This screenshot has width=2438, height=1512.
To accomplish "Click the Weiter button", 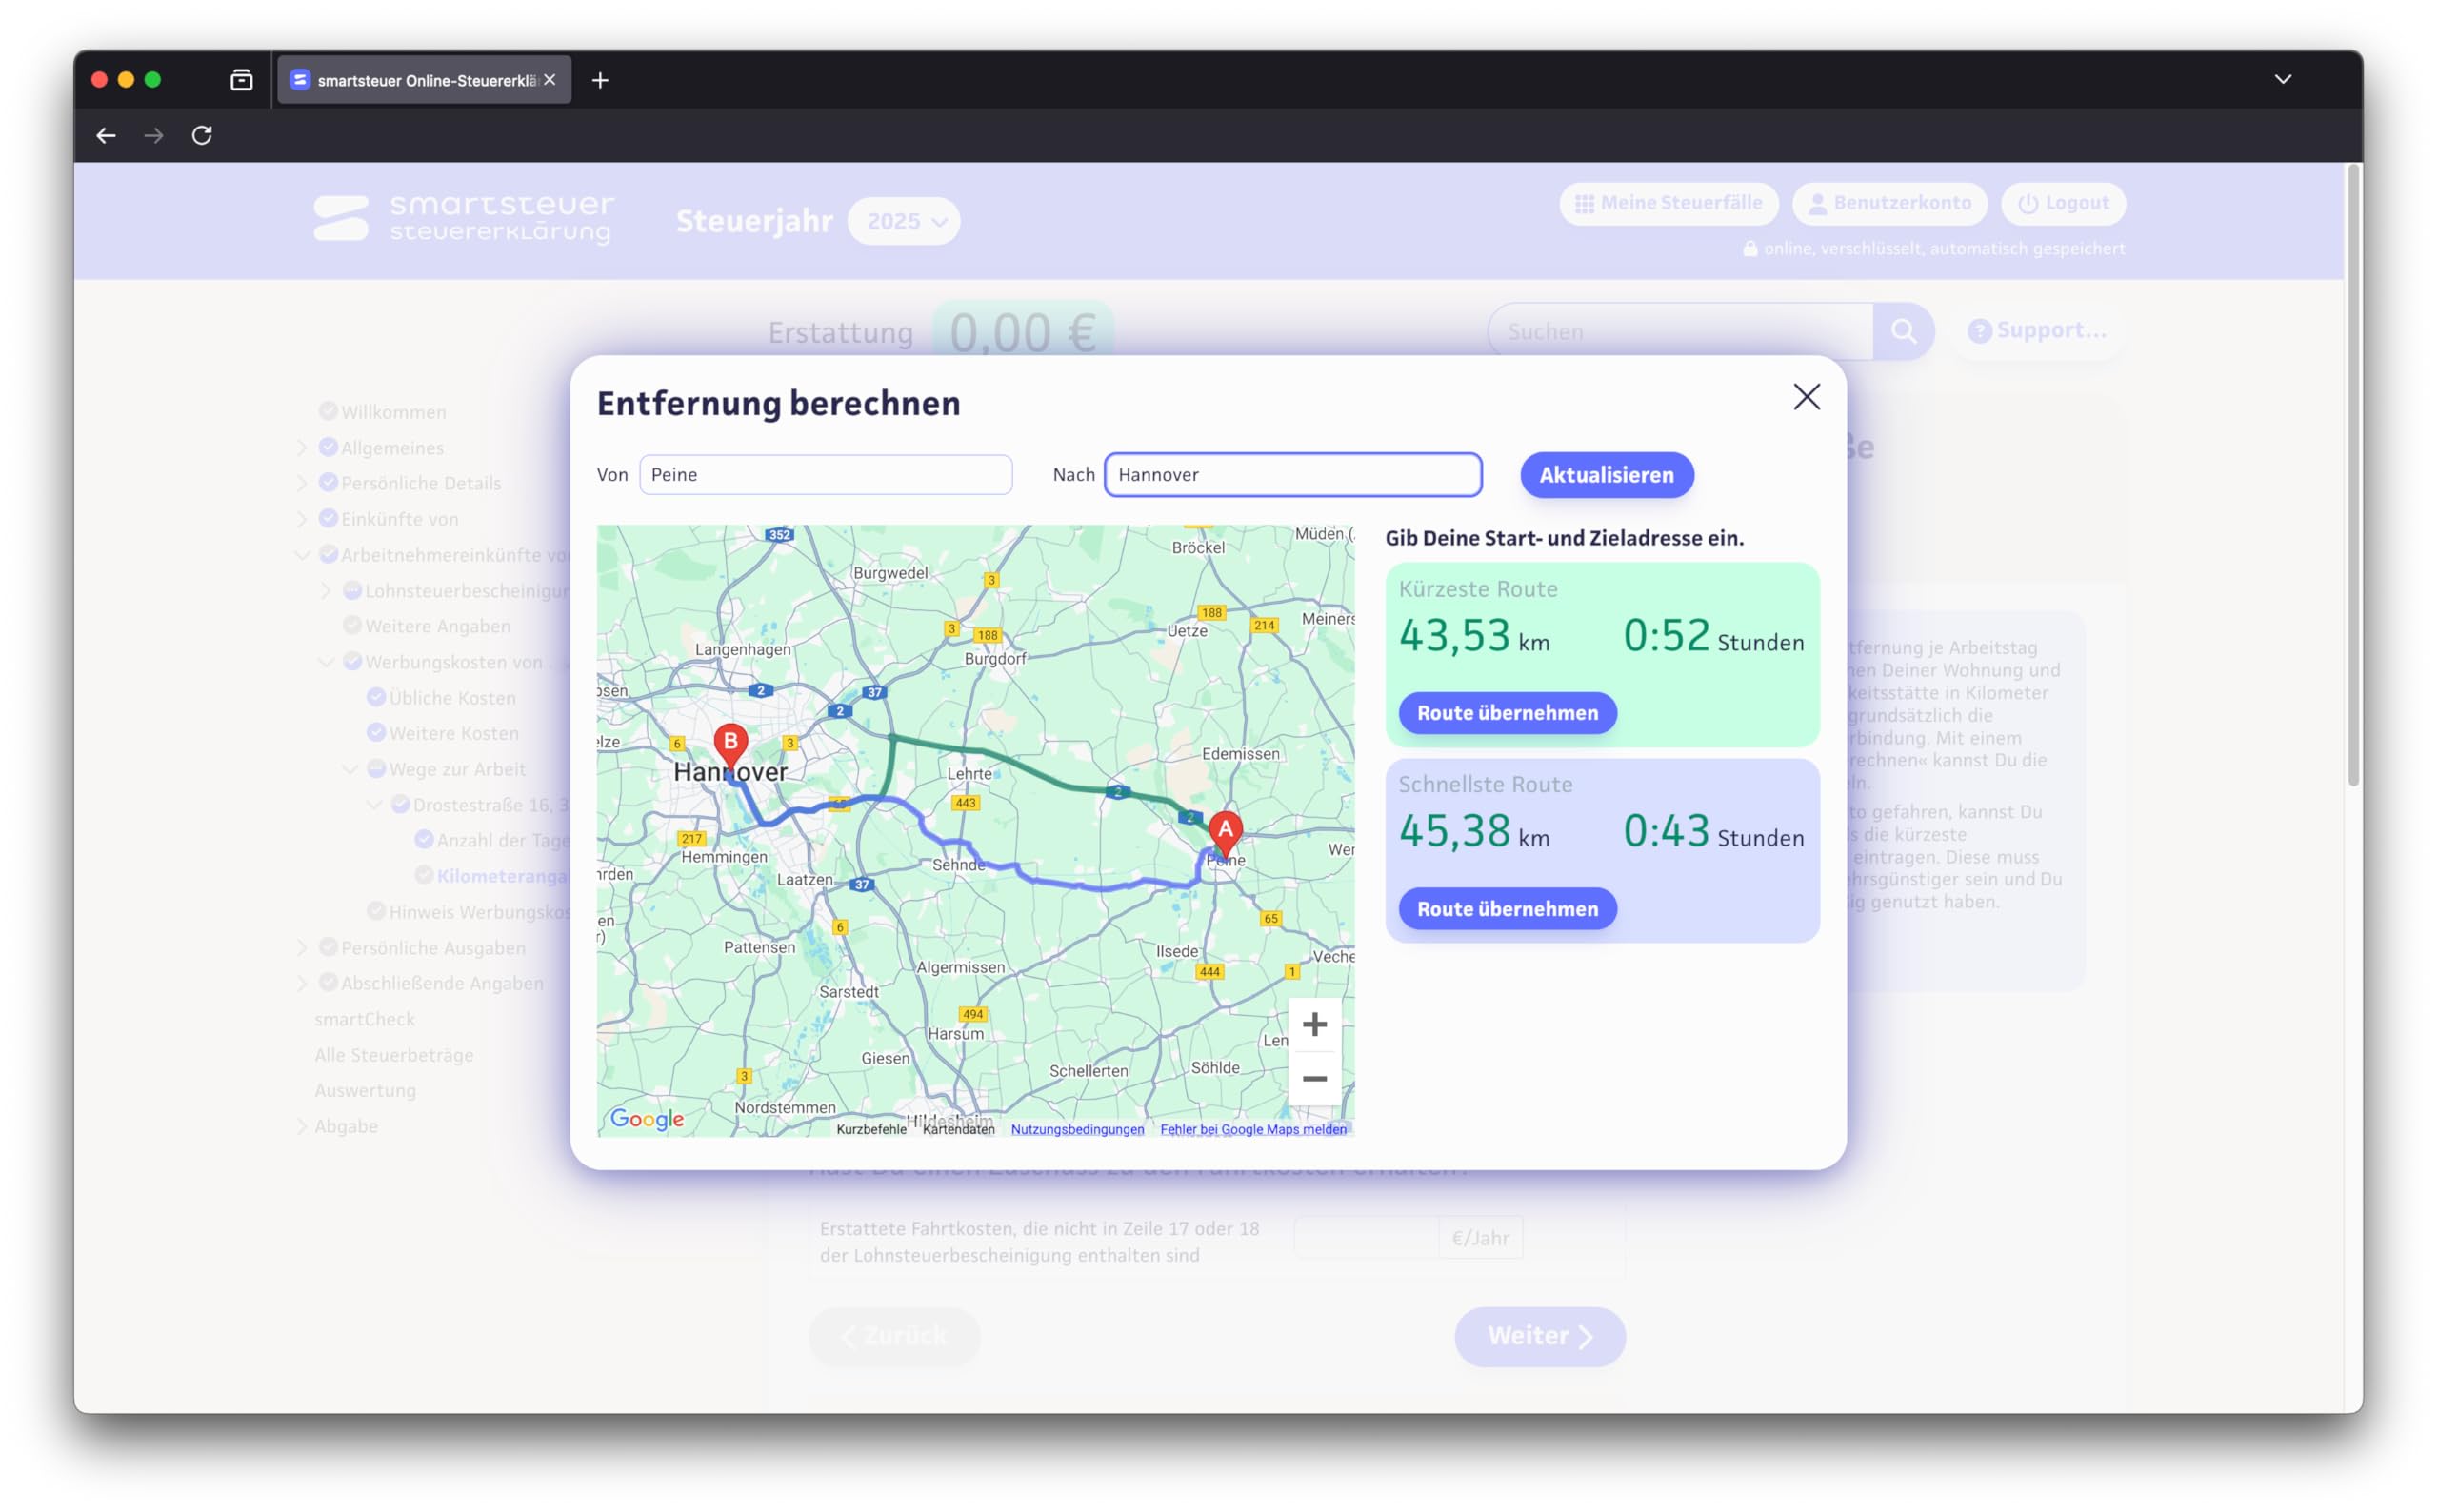I will coord(1539,1336).
